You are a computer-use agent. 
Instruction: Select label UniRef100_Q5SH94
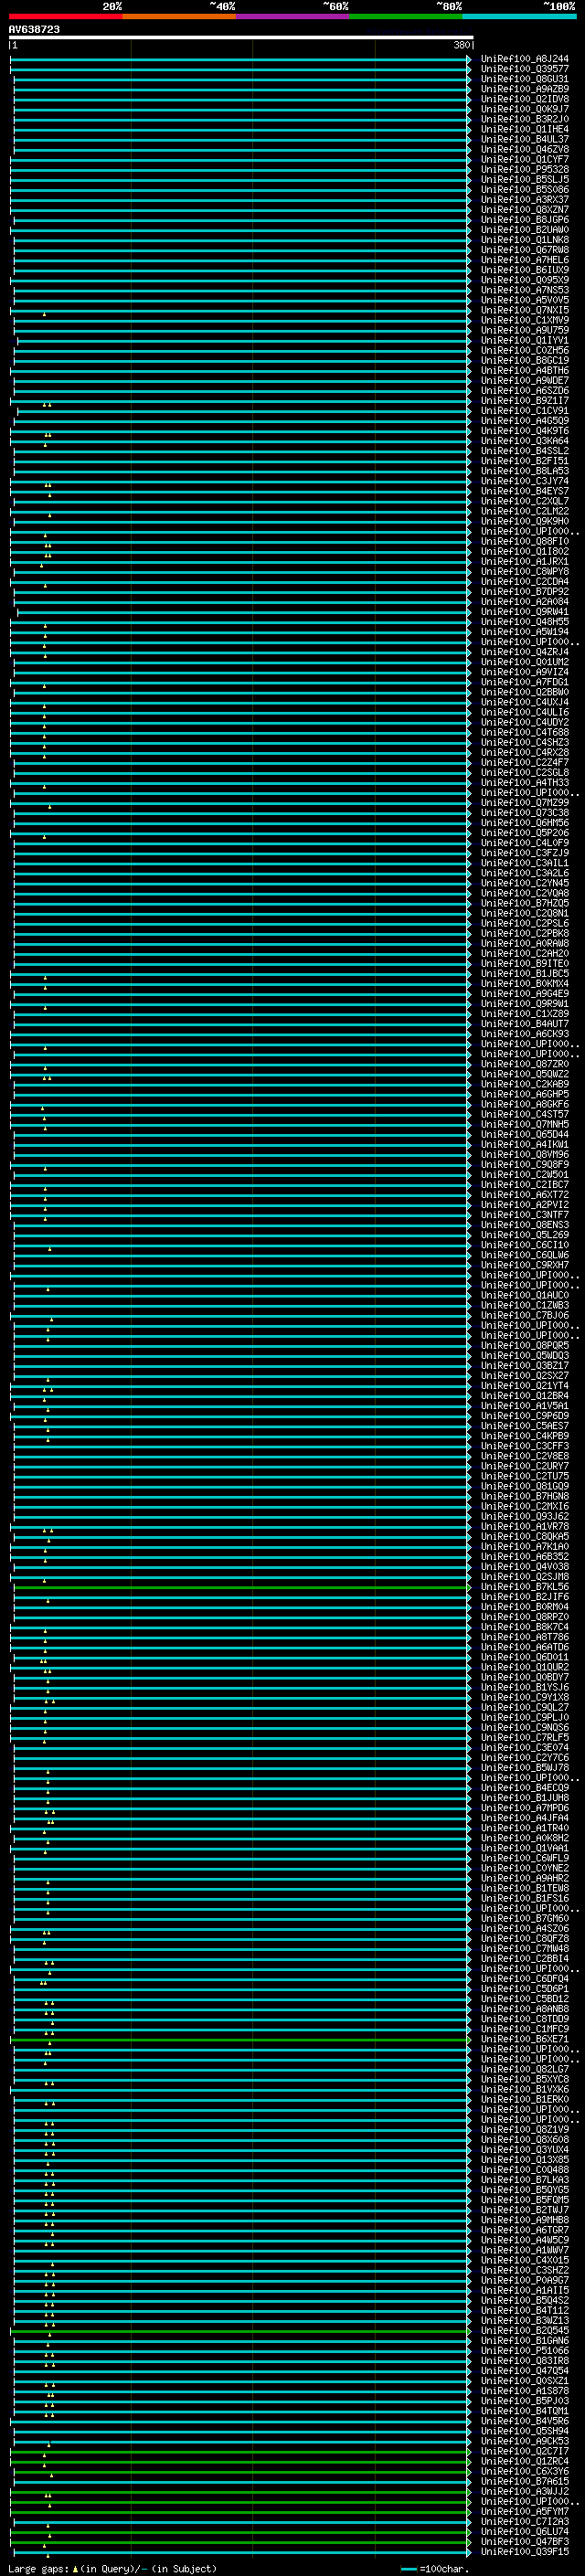coord(525,2431)
